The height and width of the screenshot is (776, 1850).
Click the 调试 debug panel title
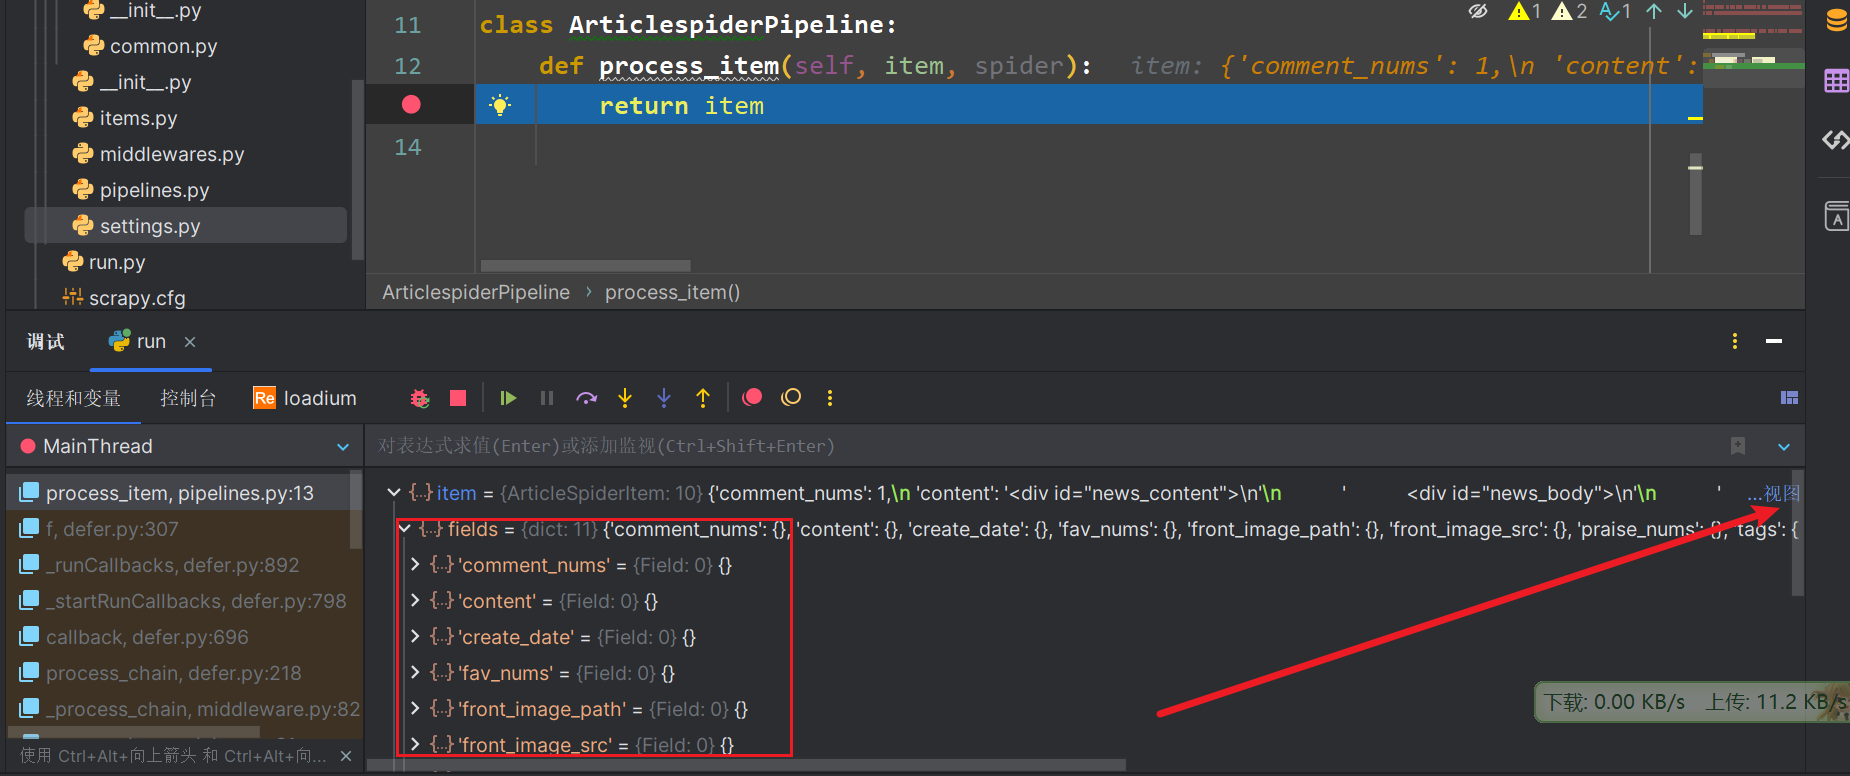point(45,341)
